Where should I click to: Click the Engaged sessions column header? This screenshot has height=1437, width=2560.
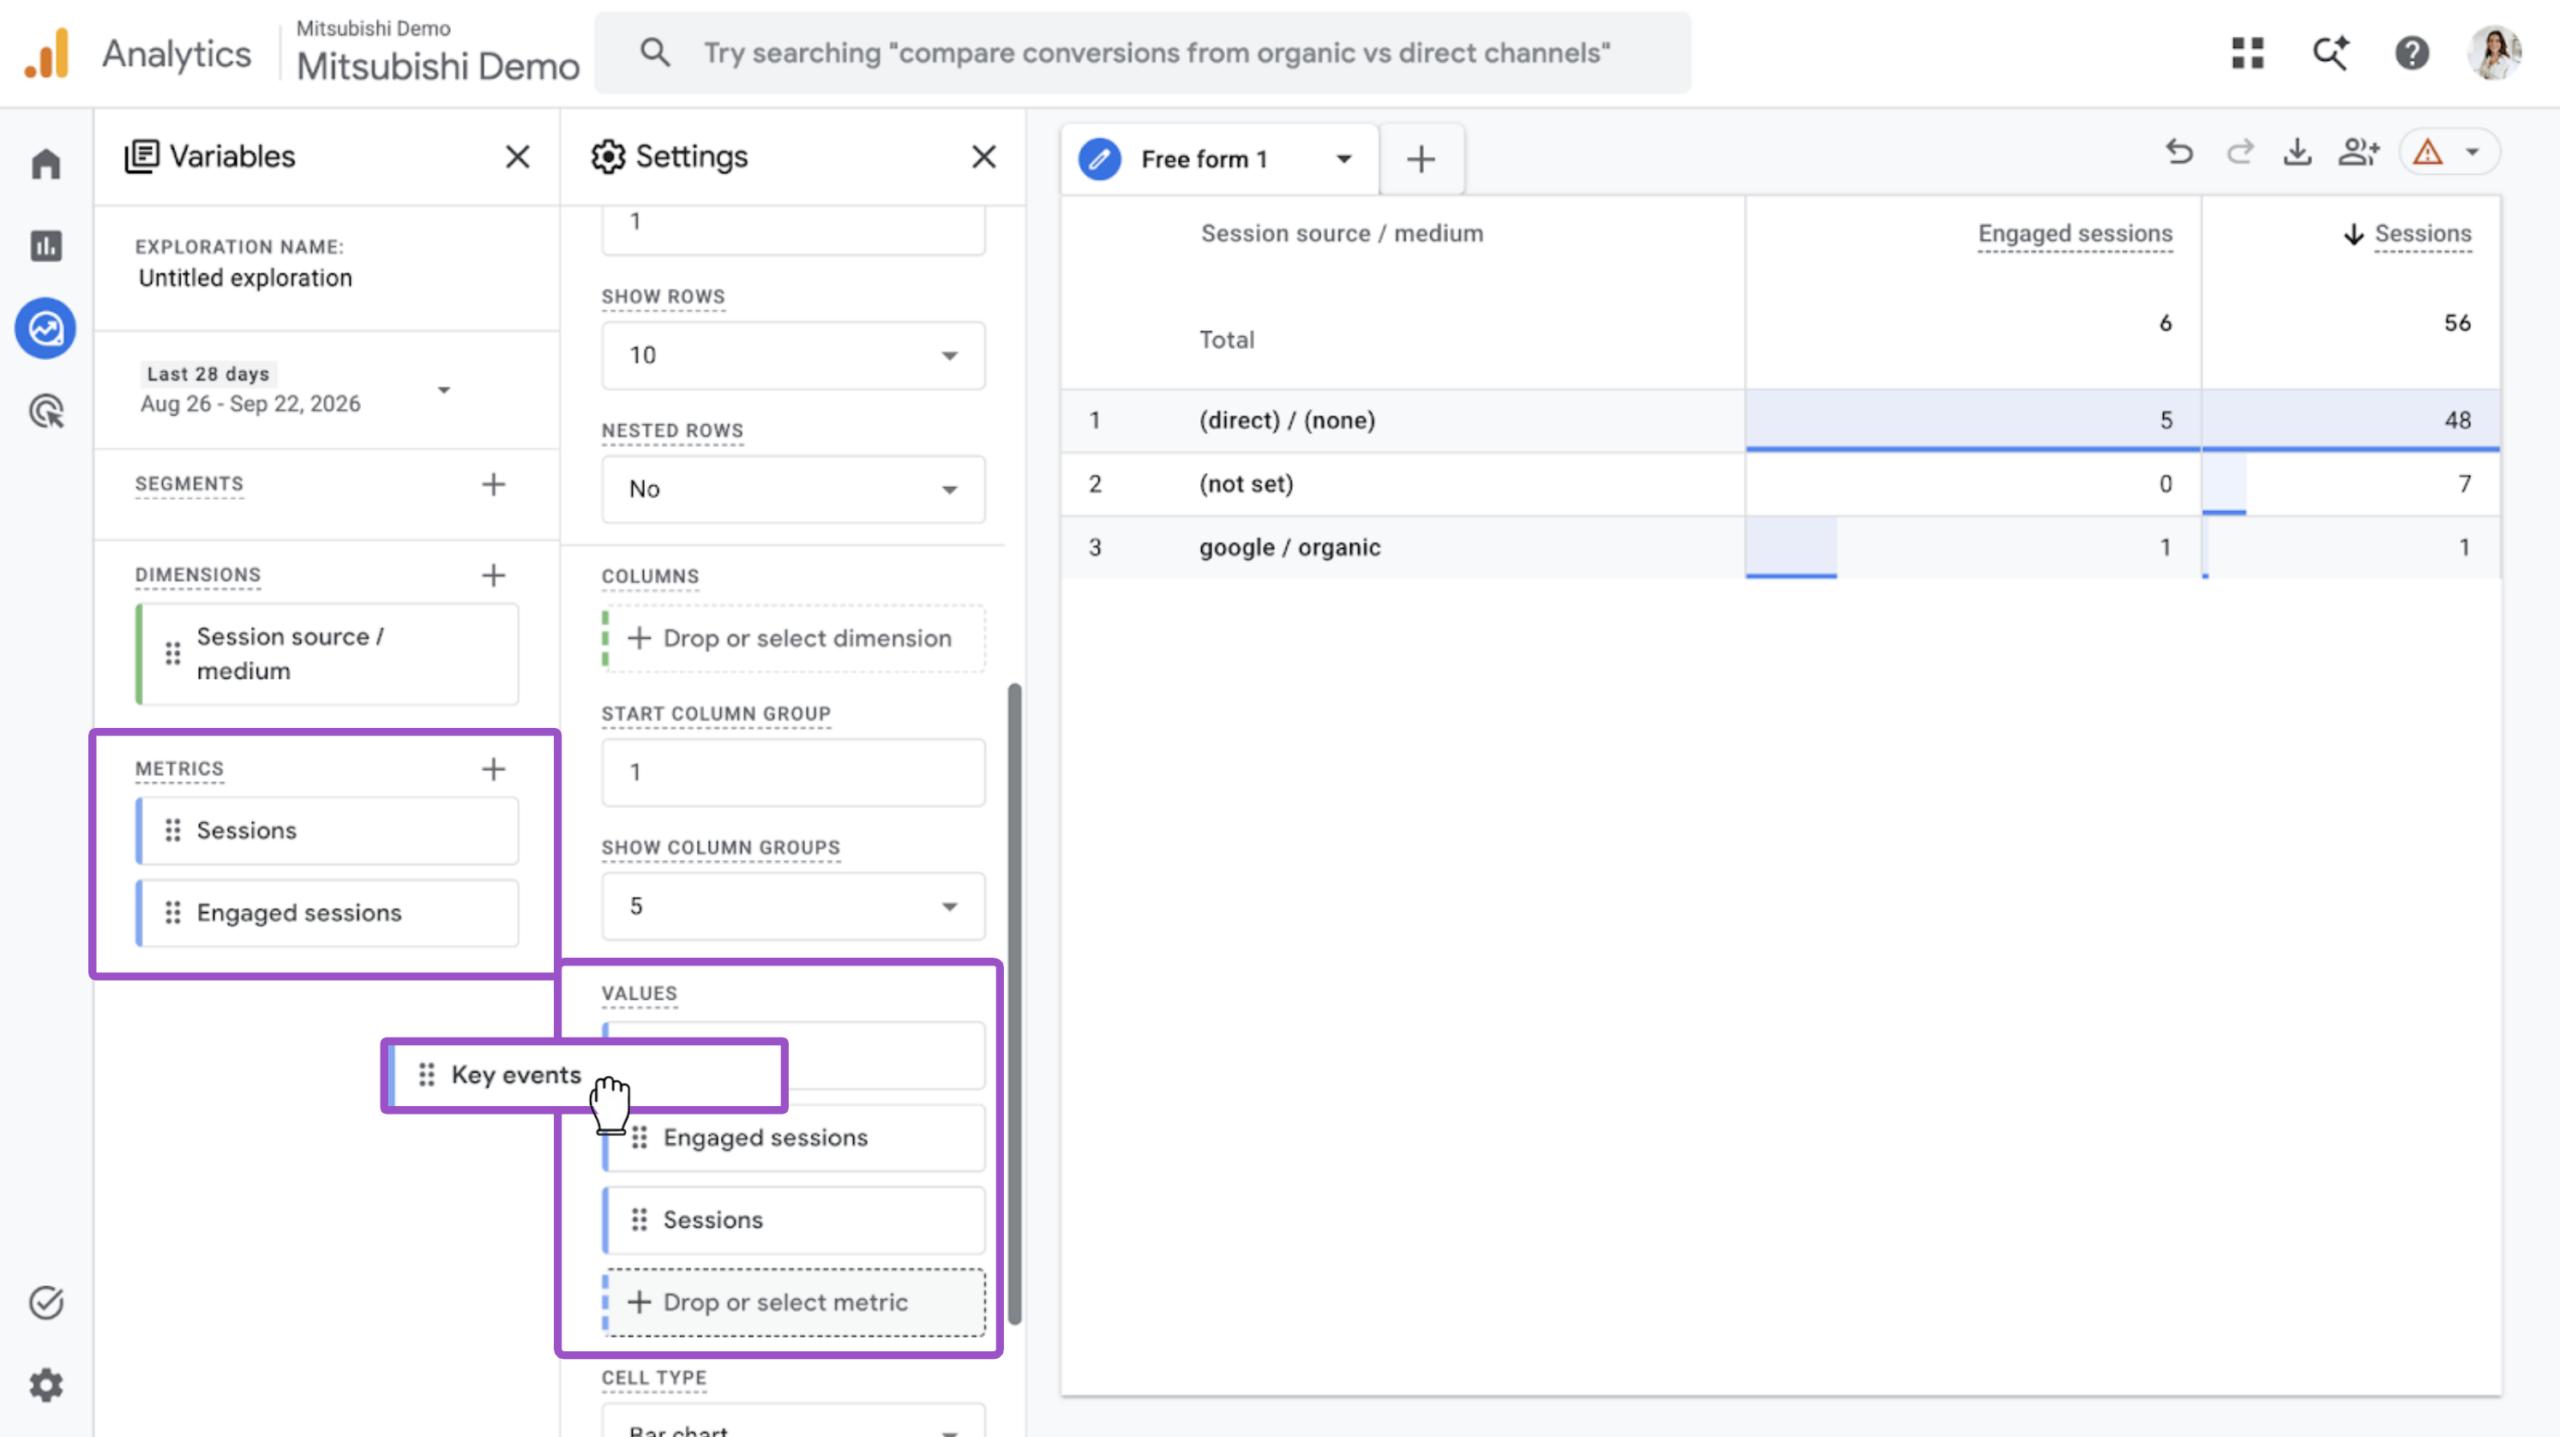click(x=2075, y=234)
